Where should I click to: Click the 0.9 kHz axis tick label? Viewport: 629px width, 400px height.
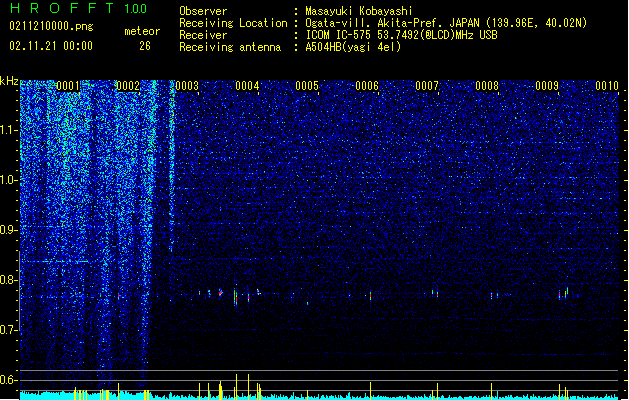pos(9,230)
